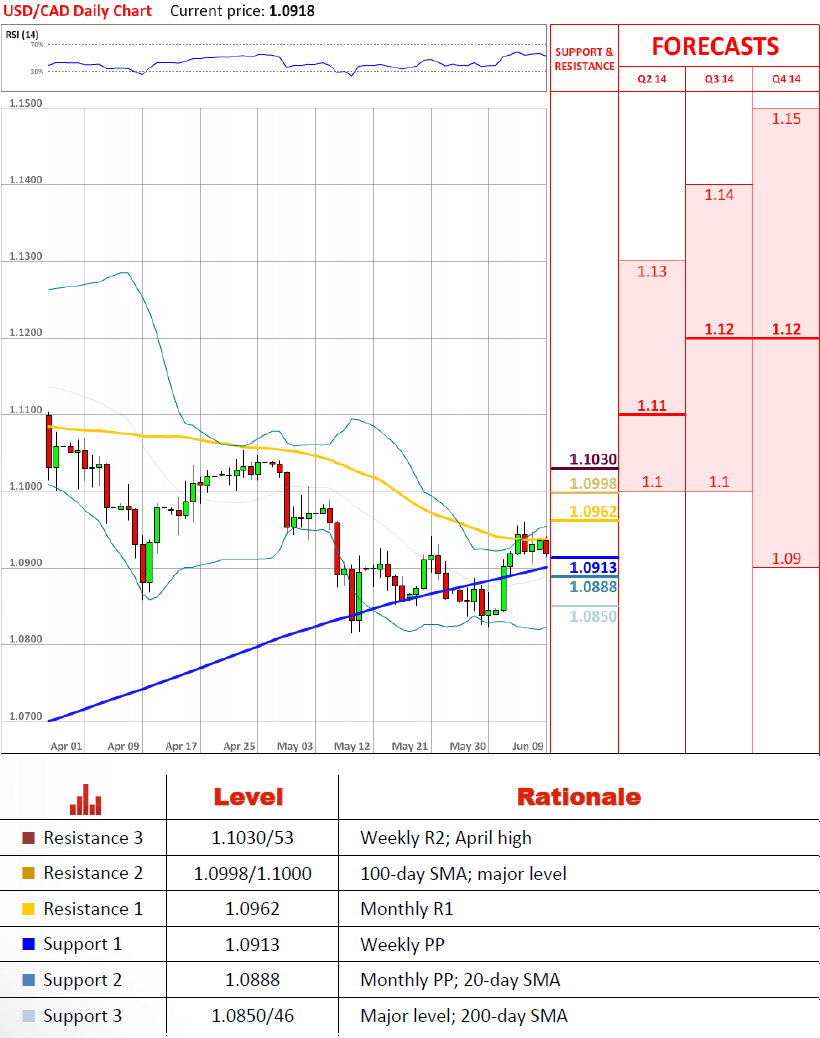Click the bold 1.12 forecast in Q4
820x1038 pixels.
pos(786,329)
